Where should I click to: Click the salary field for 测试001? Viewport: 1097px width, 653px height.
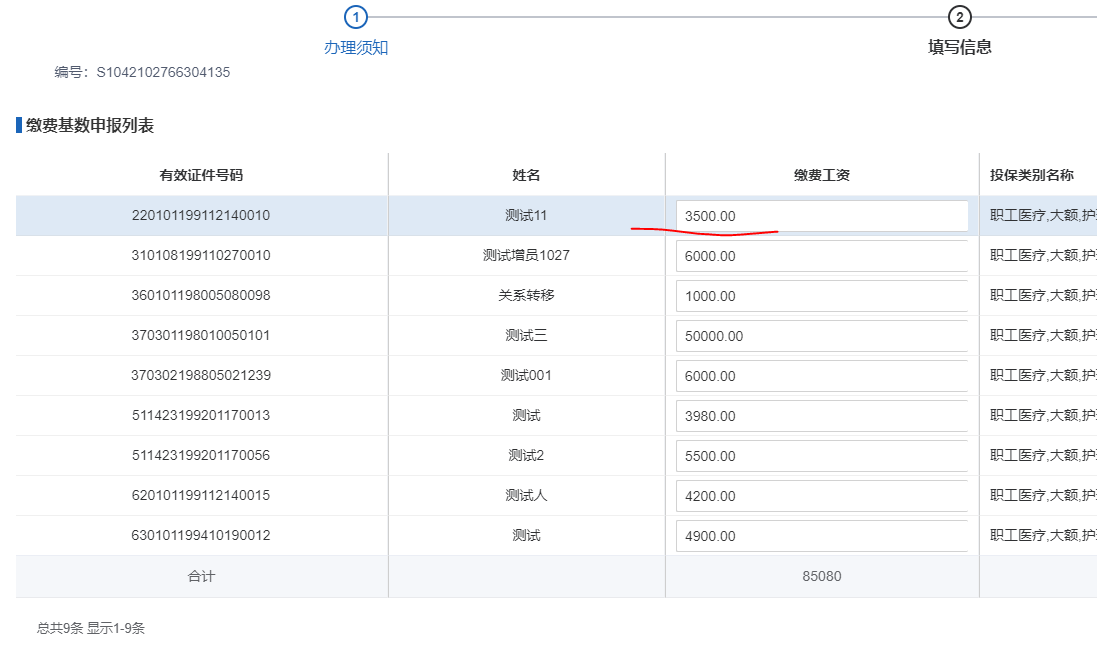point(821,376)
